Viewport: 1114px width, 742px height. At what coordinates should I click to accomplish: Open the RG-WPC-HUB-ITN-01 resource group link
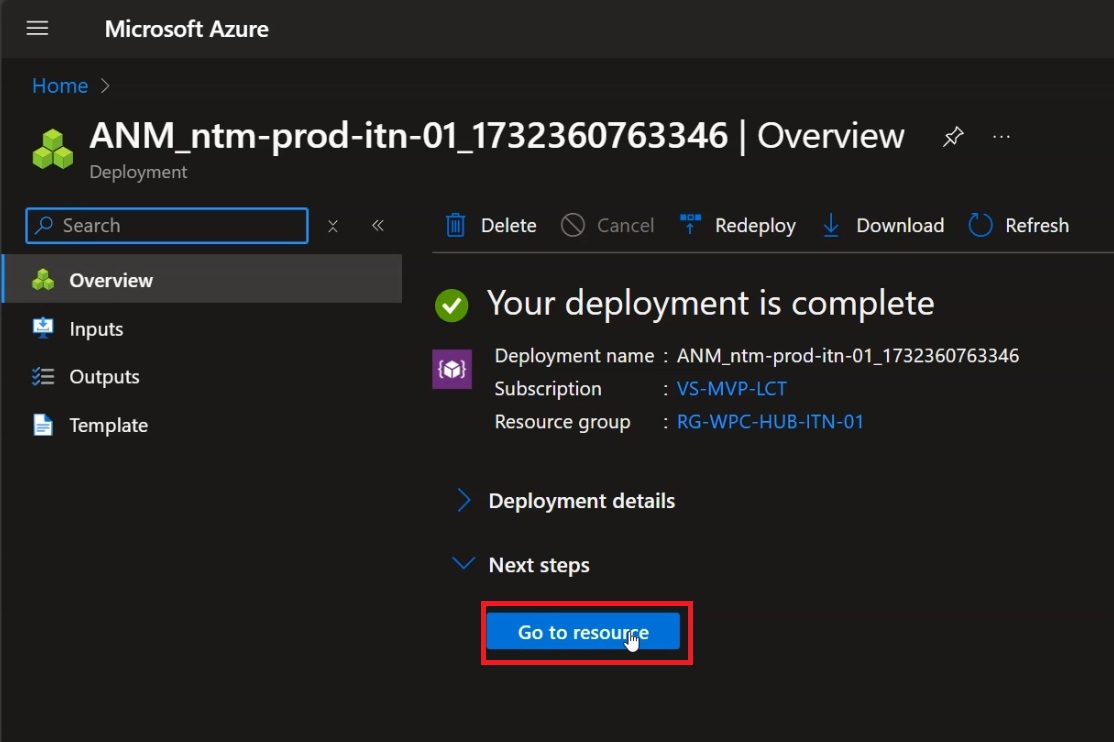(x=770, y=422)
